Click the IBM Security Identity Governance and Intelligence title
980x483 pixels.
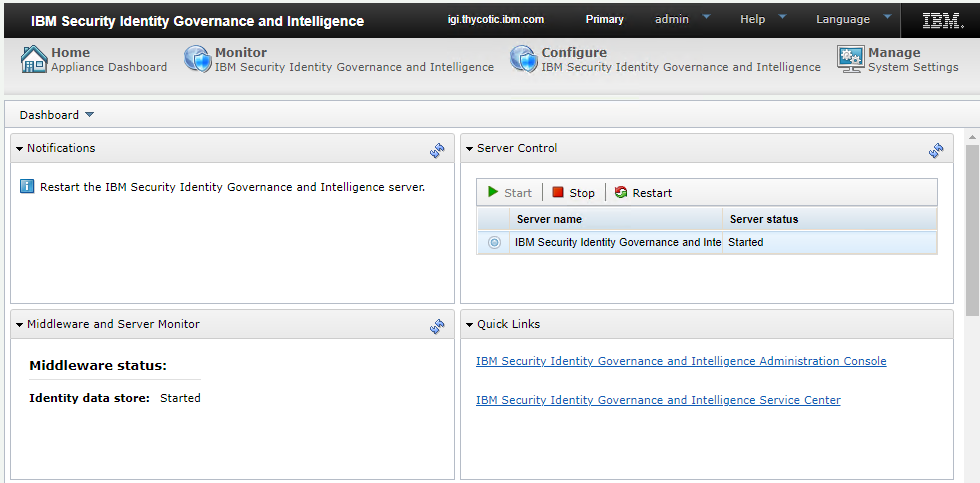(x=198, y=21)
